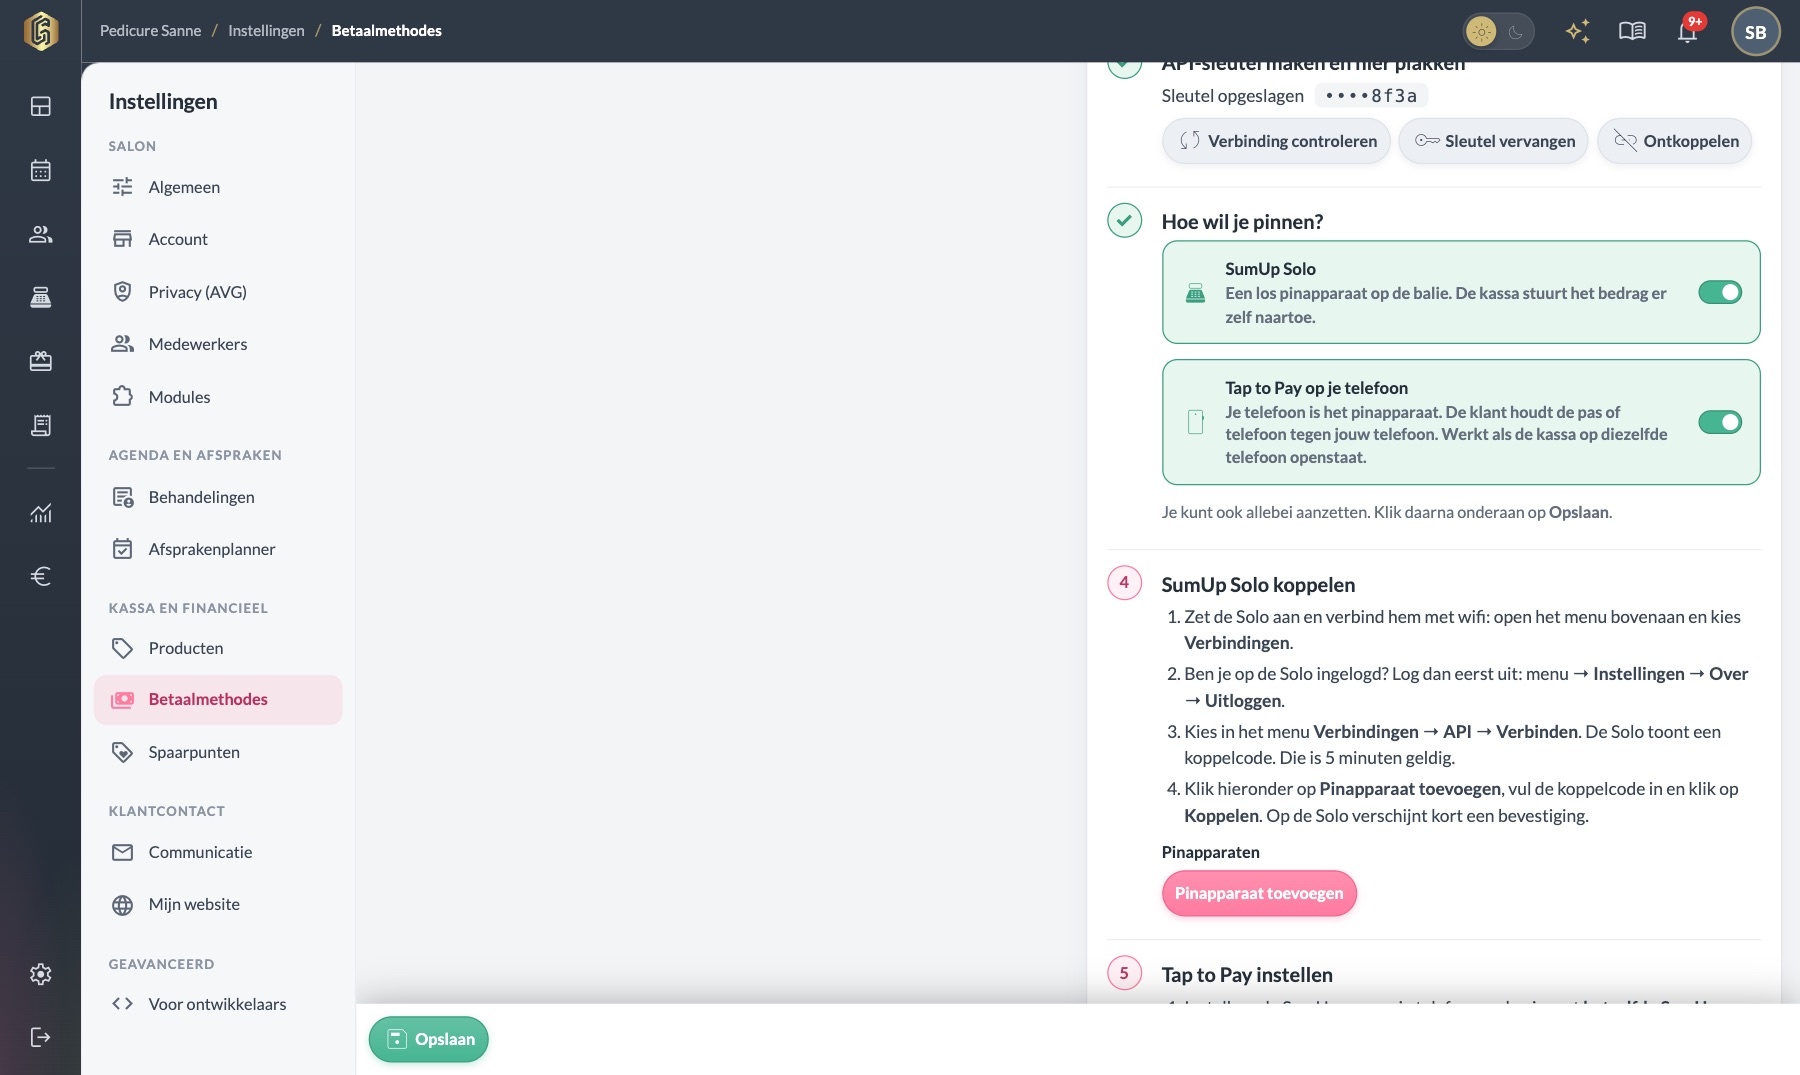Click the logout icon in left rail
This screenshot has height=1075, width=1800.
41,1037
